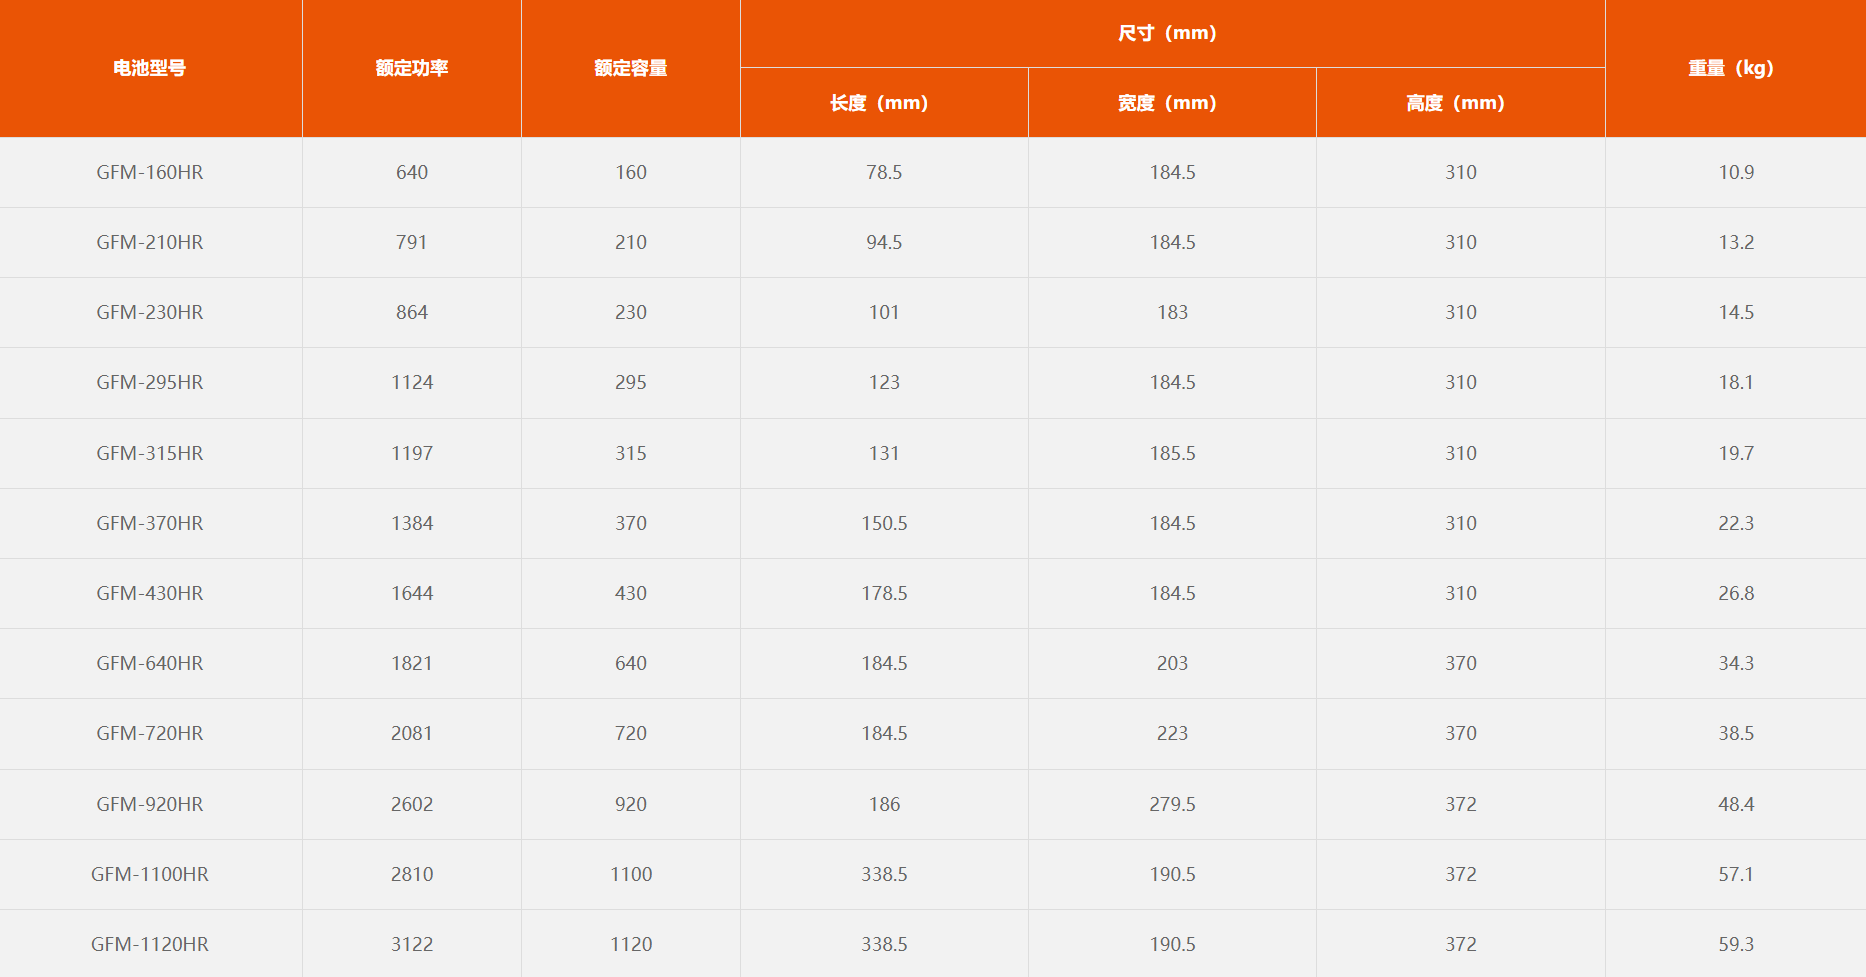The height and width of the screenshot is (977, 1866).
Task: Click the 重量 (kg) column header
Action: coord(1731,68)
